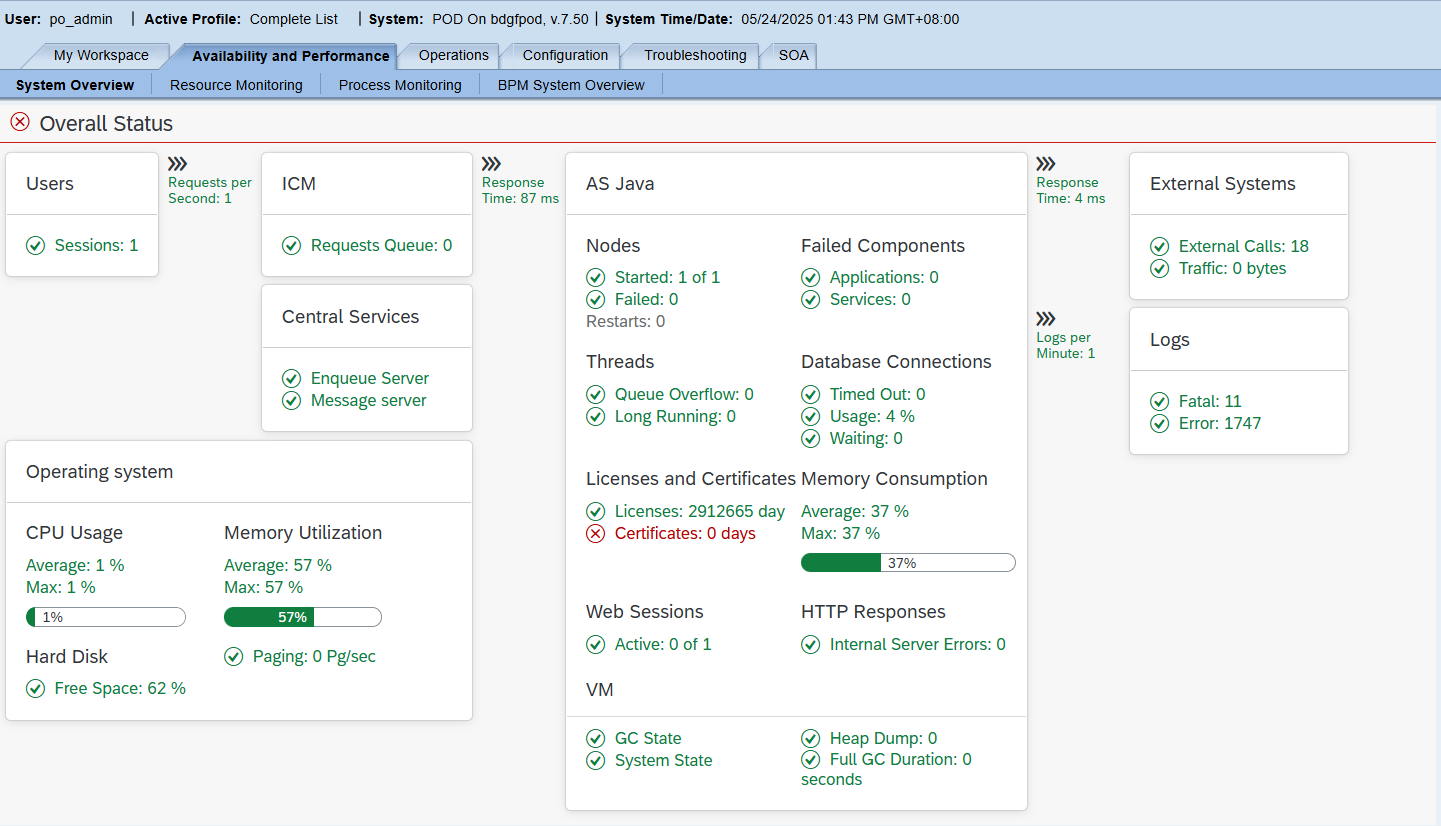Screen dimensions: 1441x826
Task: Click the green check beside Requests Queue
Action: tap(291, 246)
